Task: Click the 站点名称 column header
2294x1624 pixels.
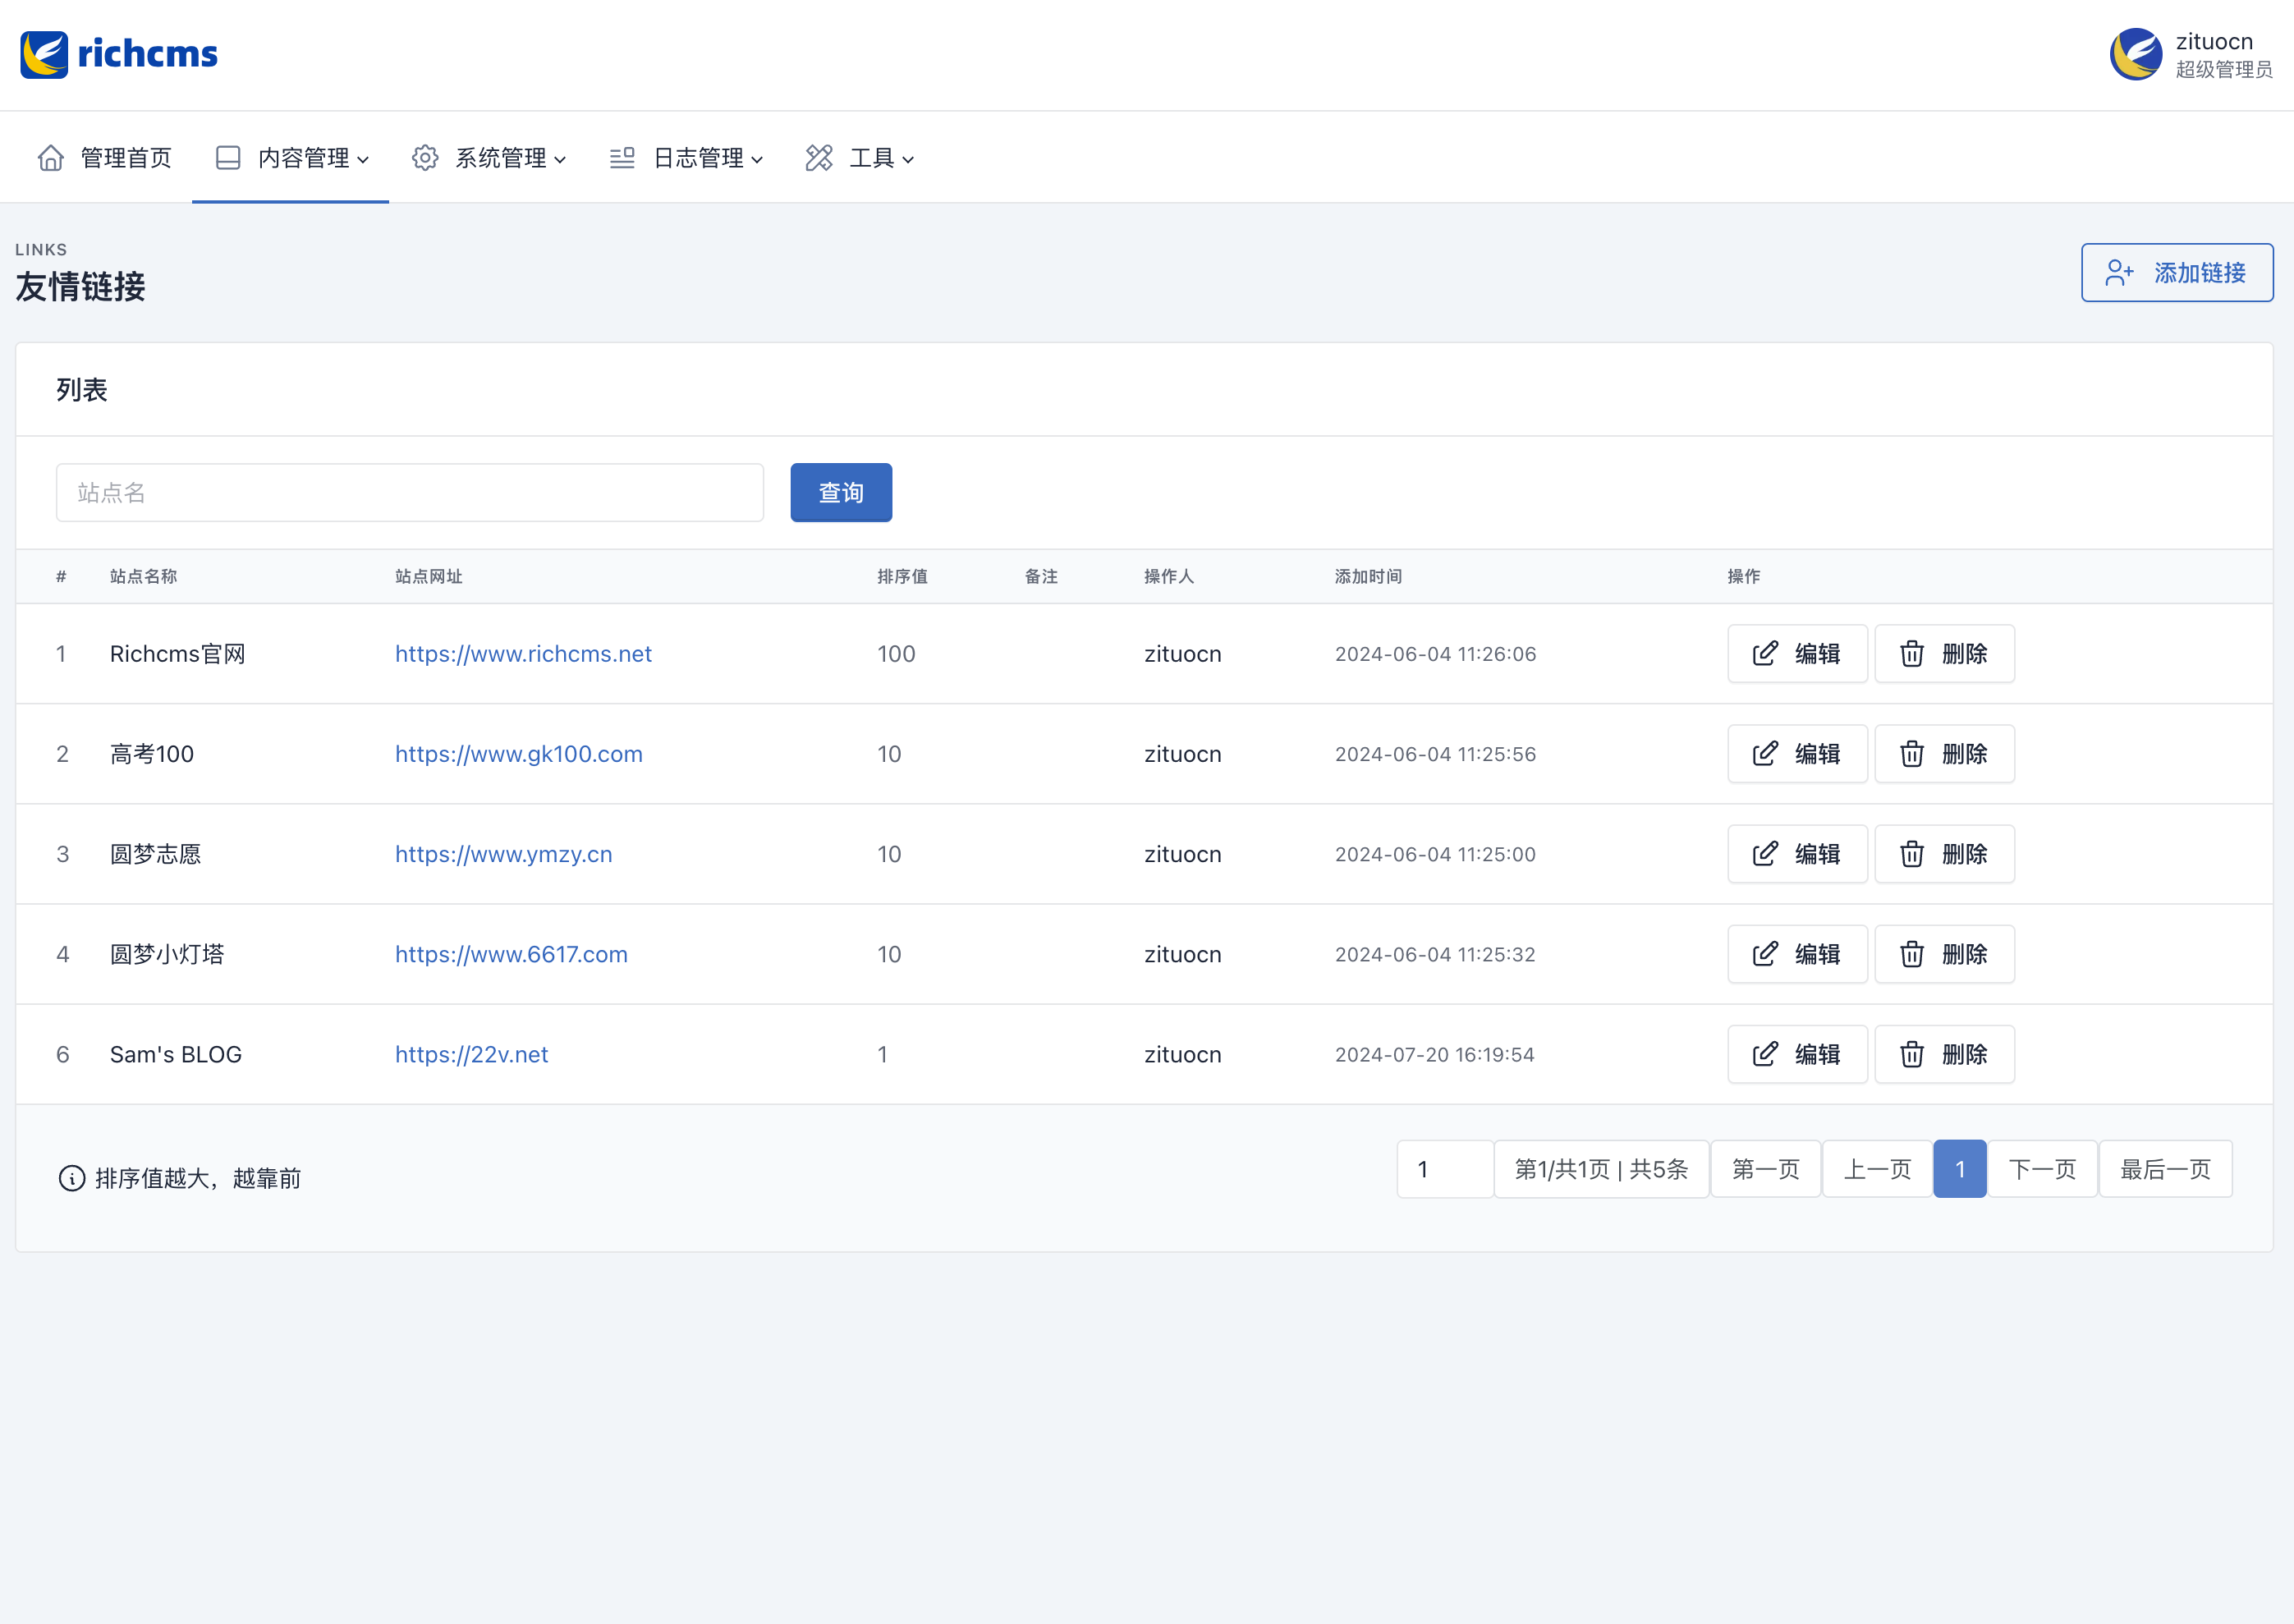Action: (143, 576)
